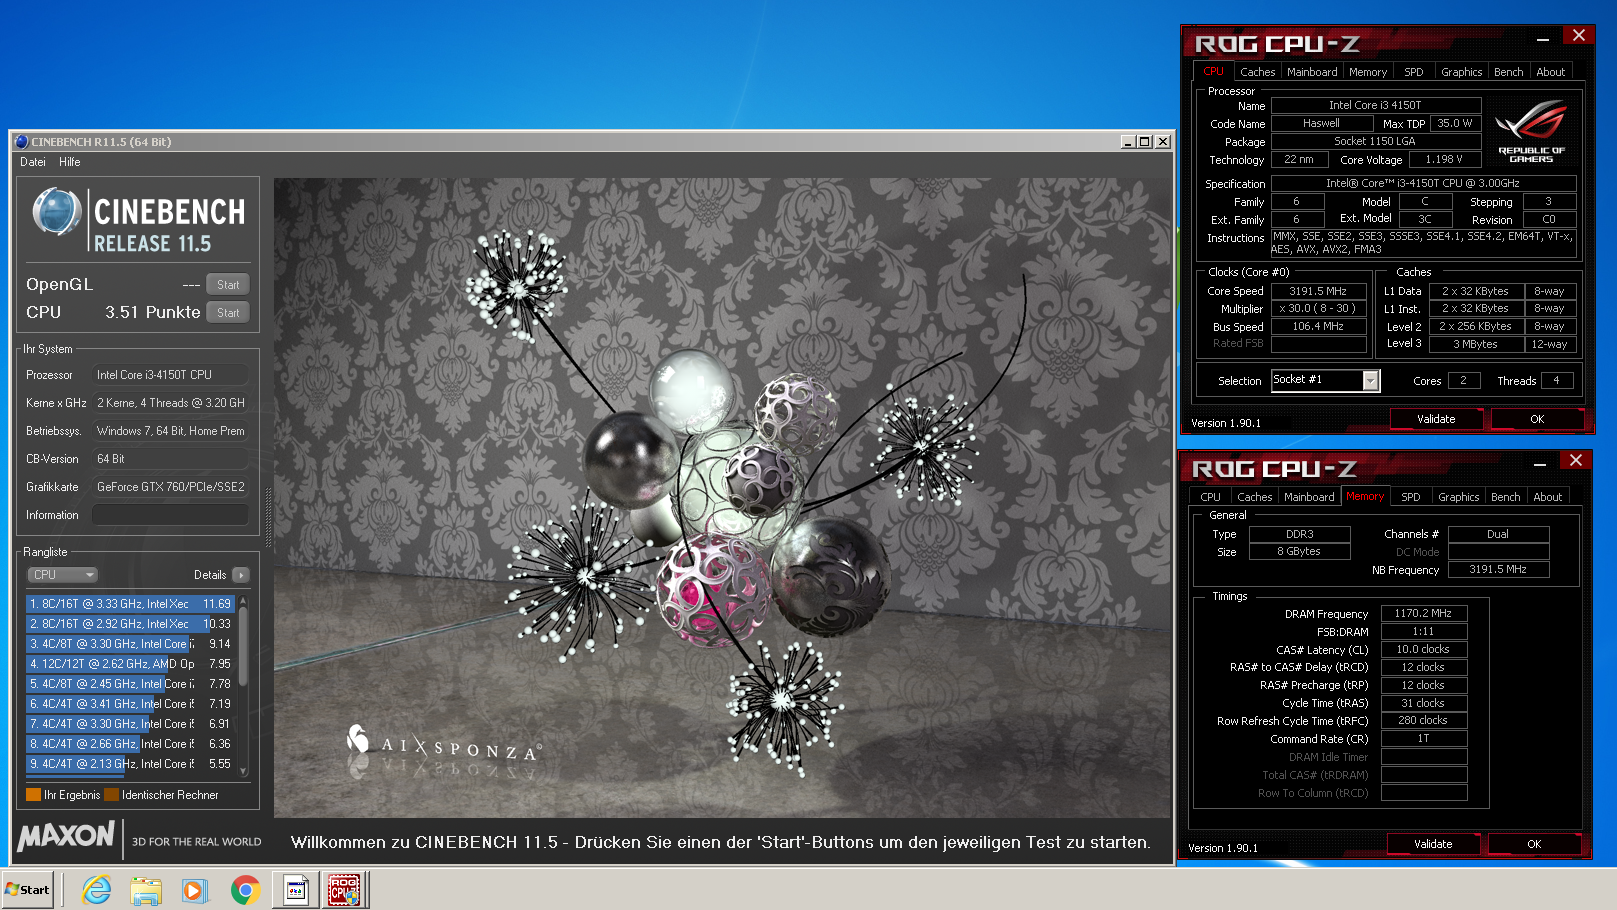1617x910 pixels.
Task: Open Windows Explorer folder icon in taskbar
Action: [146, 889]
